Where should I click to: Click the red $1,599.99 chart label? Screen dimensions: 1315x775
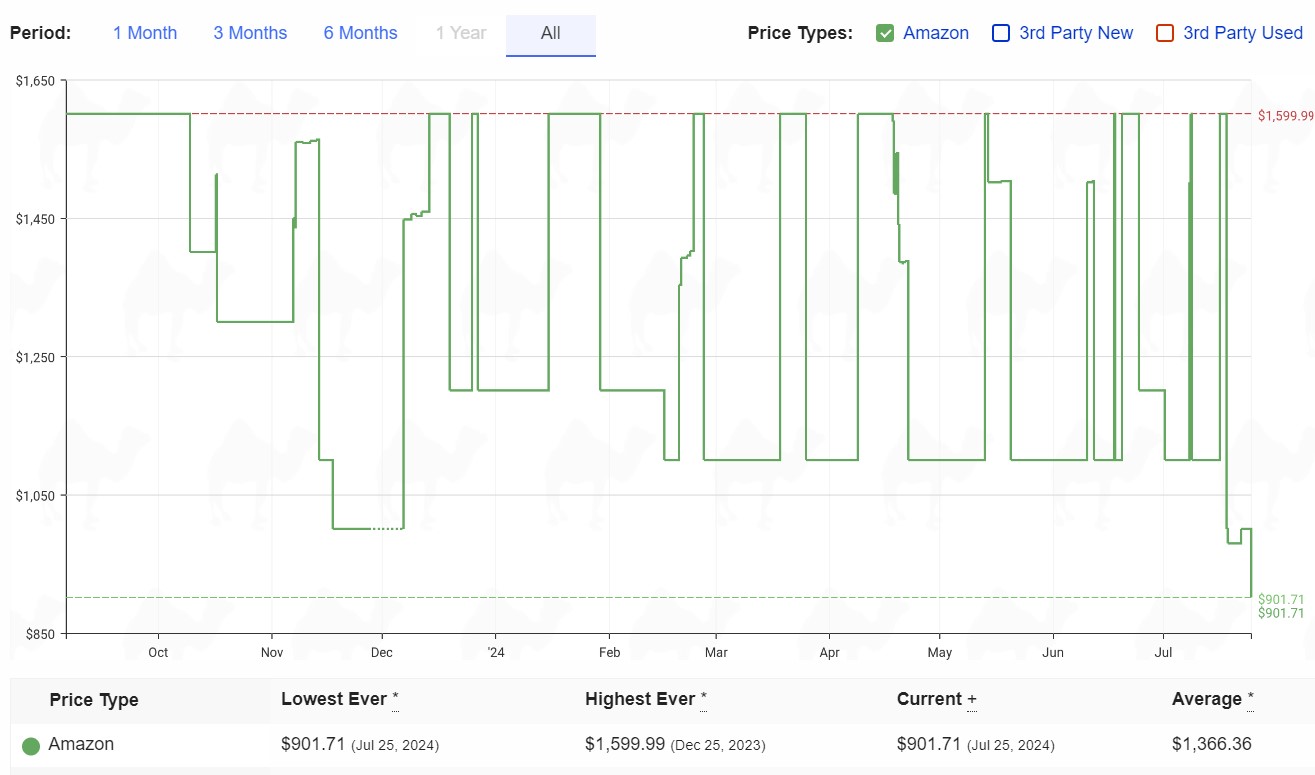pos(1286,116)
